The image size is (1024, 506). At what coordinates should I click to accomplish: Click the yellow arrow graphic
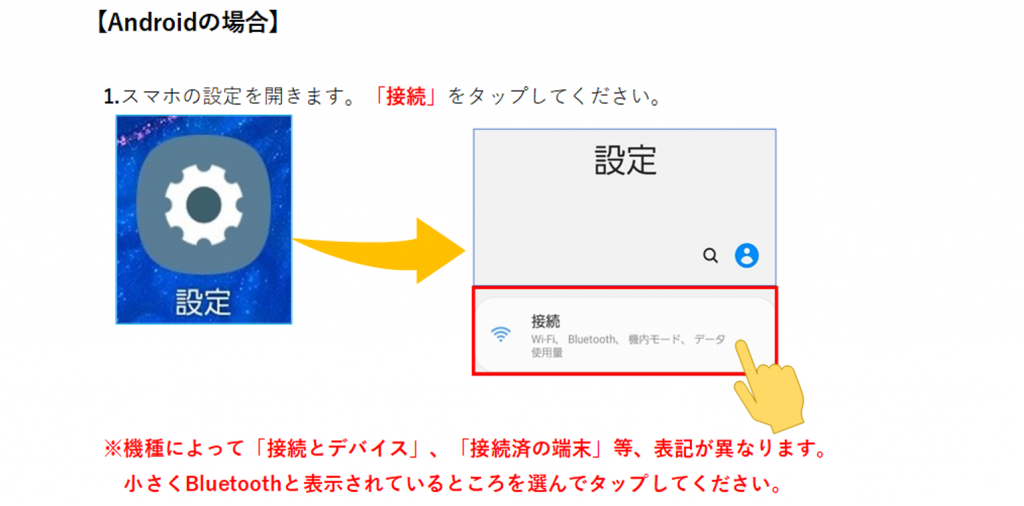point(379,251)
